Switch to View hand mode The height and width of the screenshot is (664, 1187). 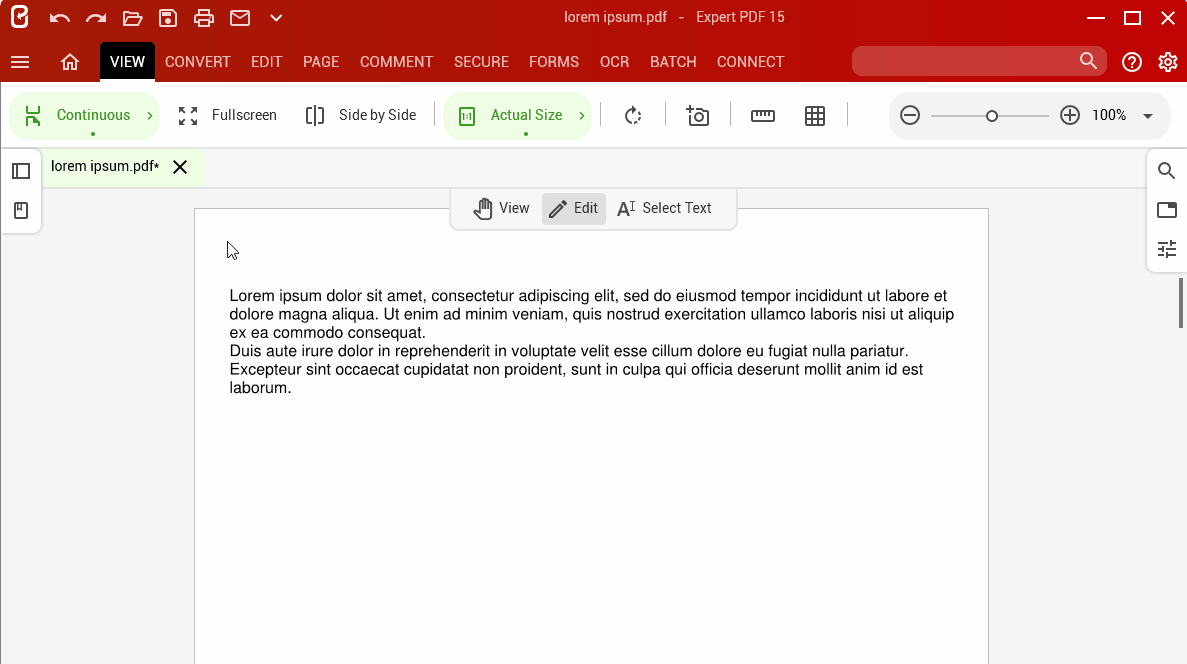[501, 208]
